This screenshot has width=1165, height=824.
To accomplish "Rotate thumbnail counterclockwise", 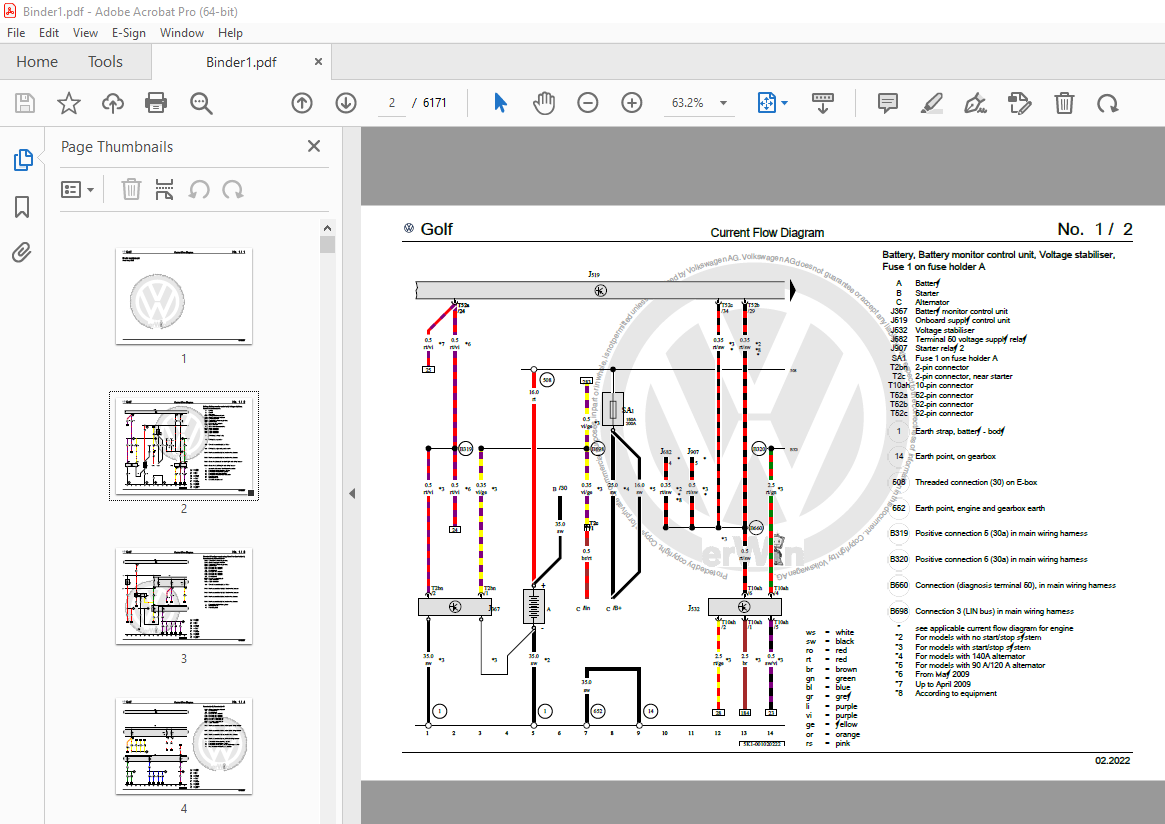I will [x=198, y=189].
